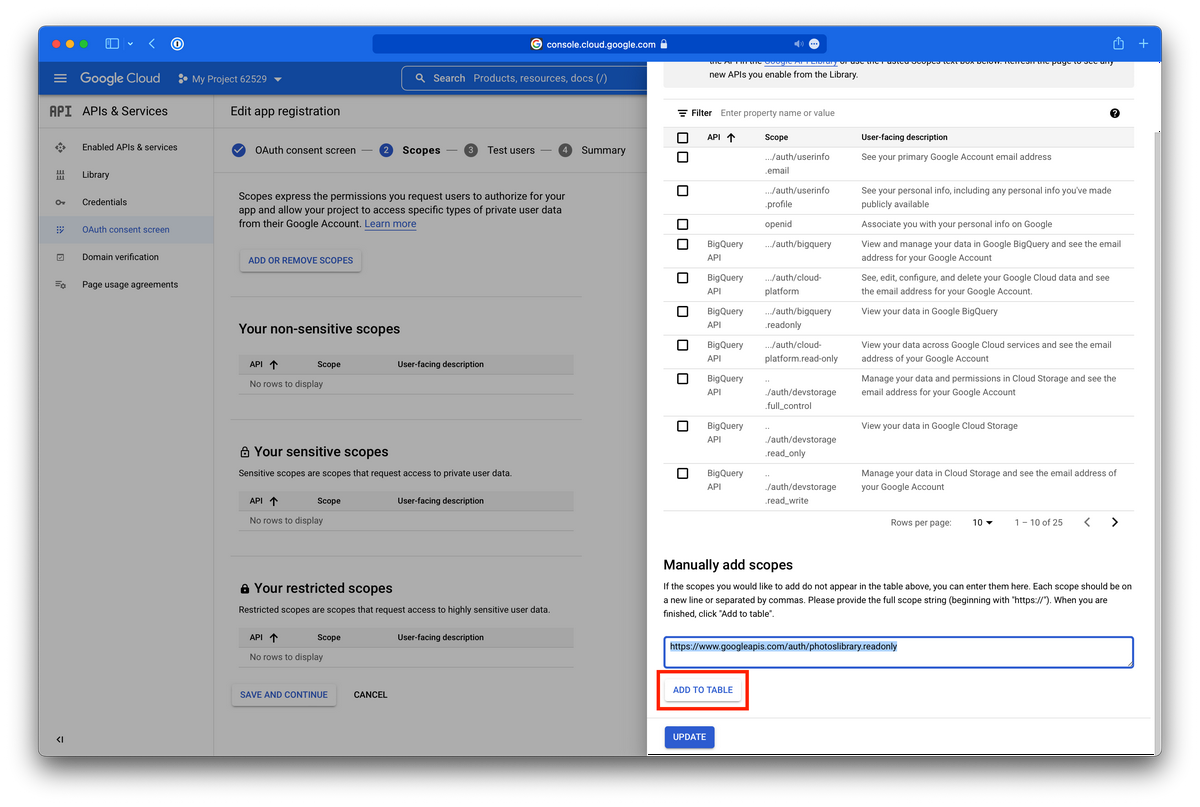Check the auth/cloud-platform scope checkbox
The width and height of the screenshot is (1200, 807).
(683, 278)
